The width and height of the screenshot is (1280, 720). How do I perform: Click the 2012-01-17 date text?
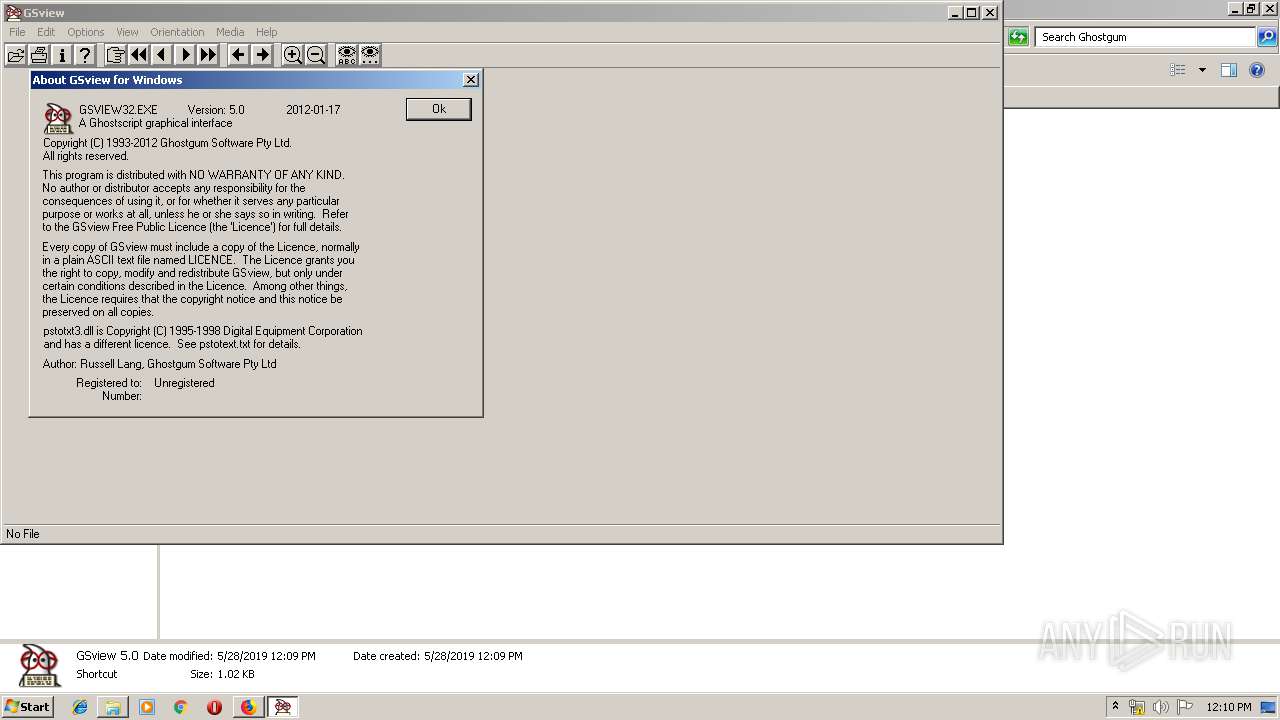pyautogui.click(x=313, y=110)
